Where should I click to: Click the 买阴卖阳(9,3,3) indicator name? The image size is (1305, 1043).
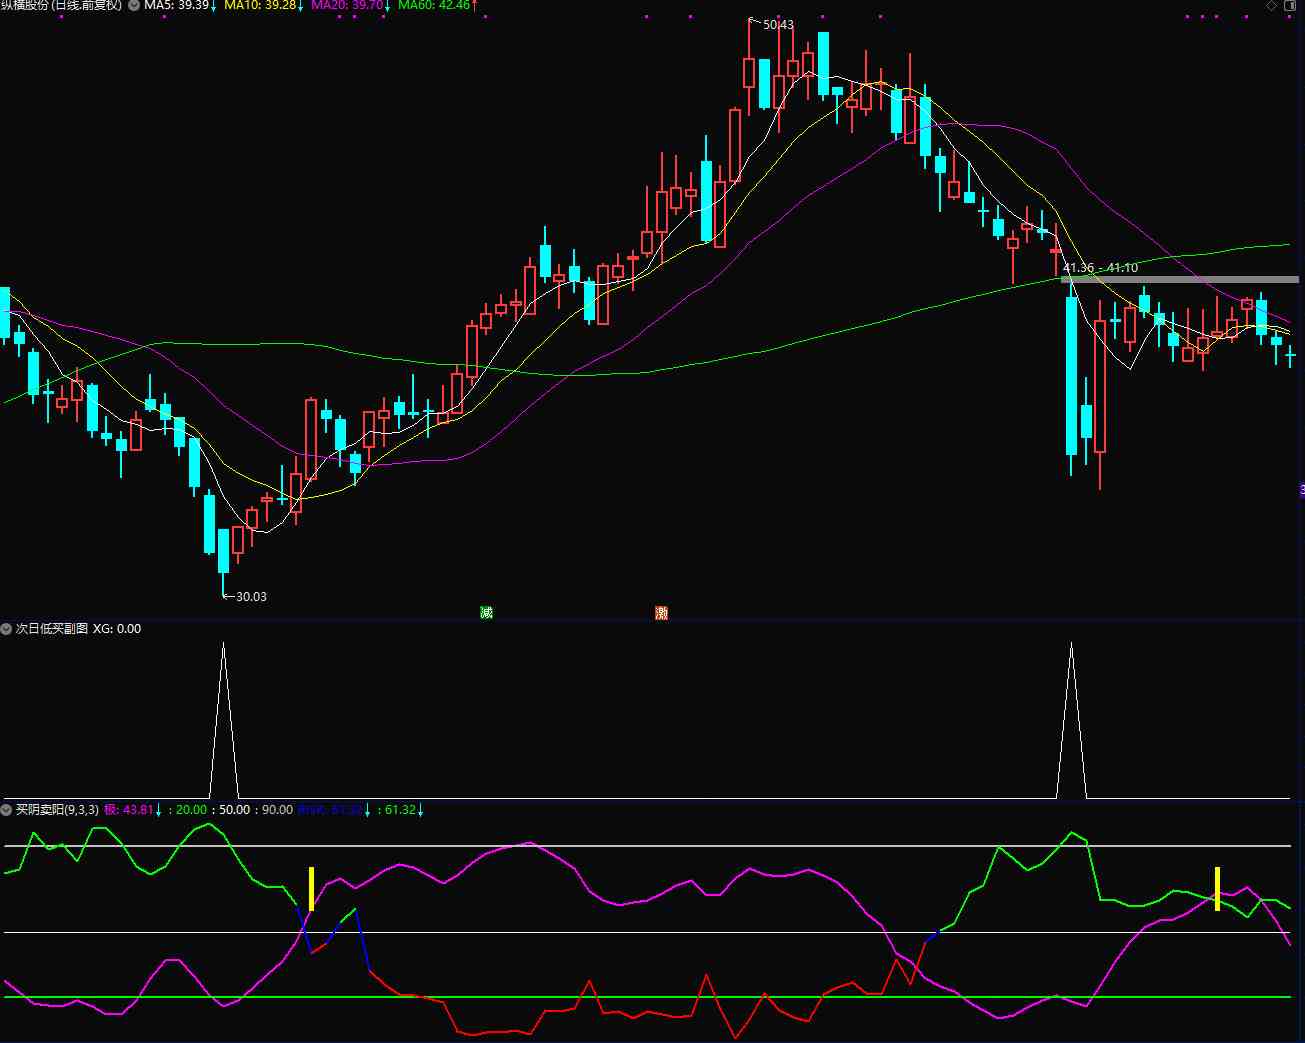pos(57,810)
